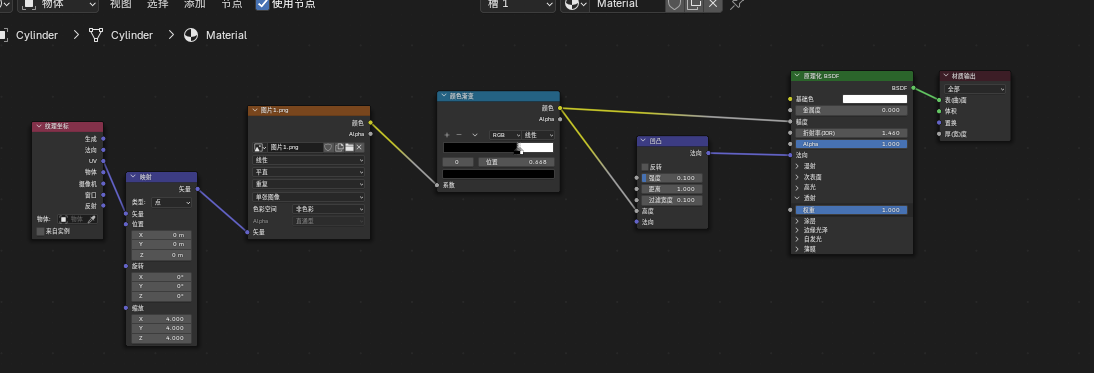Click the fake user shield icon in header
The image size is (1094, 373).
click(675, 4)
